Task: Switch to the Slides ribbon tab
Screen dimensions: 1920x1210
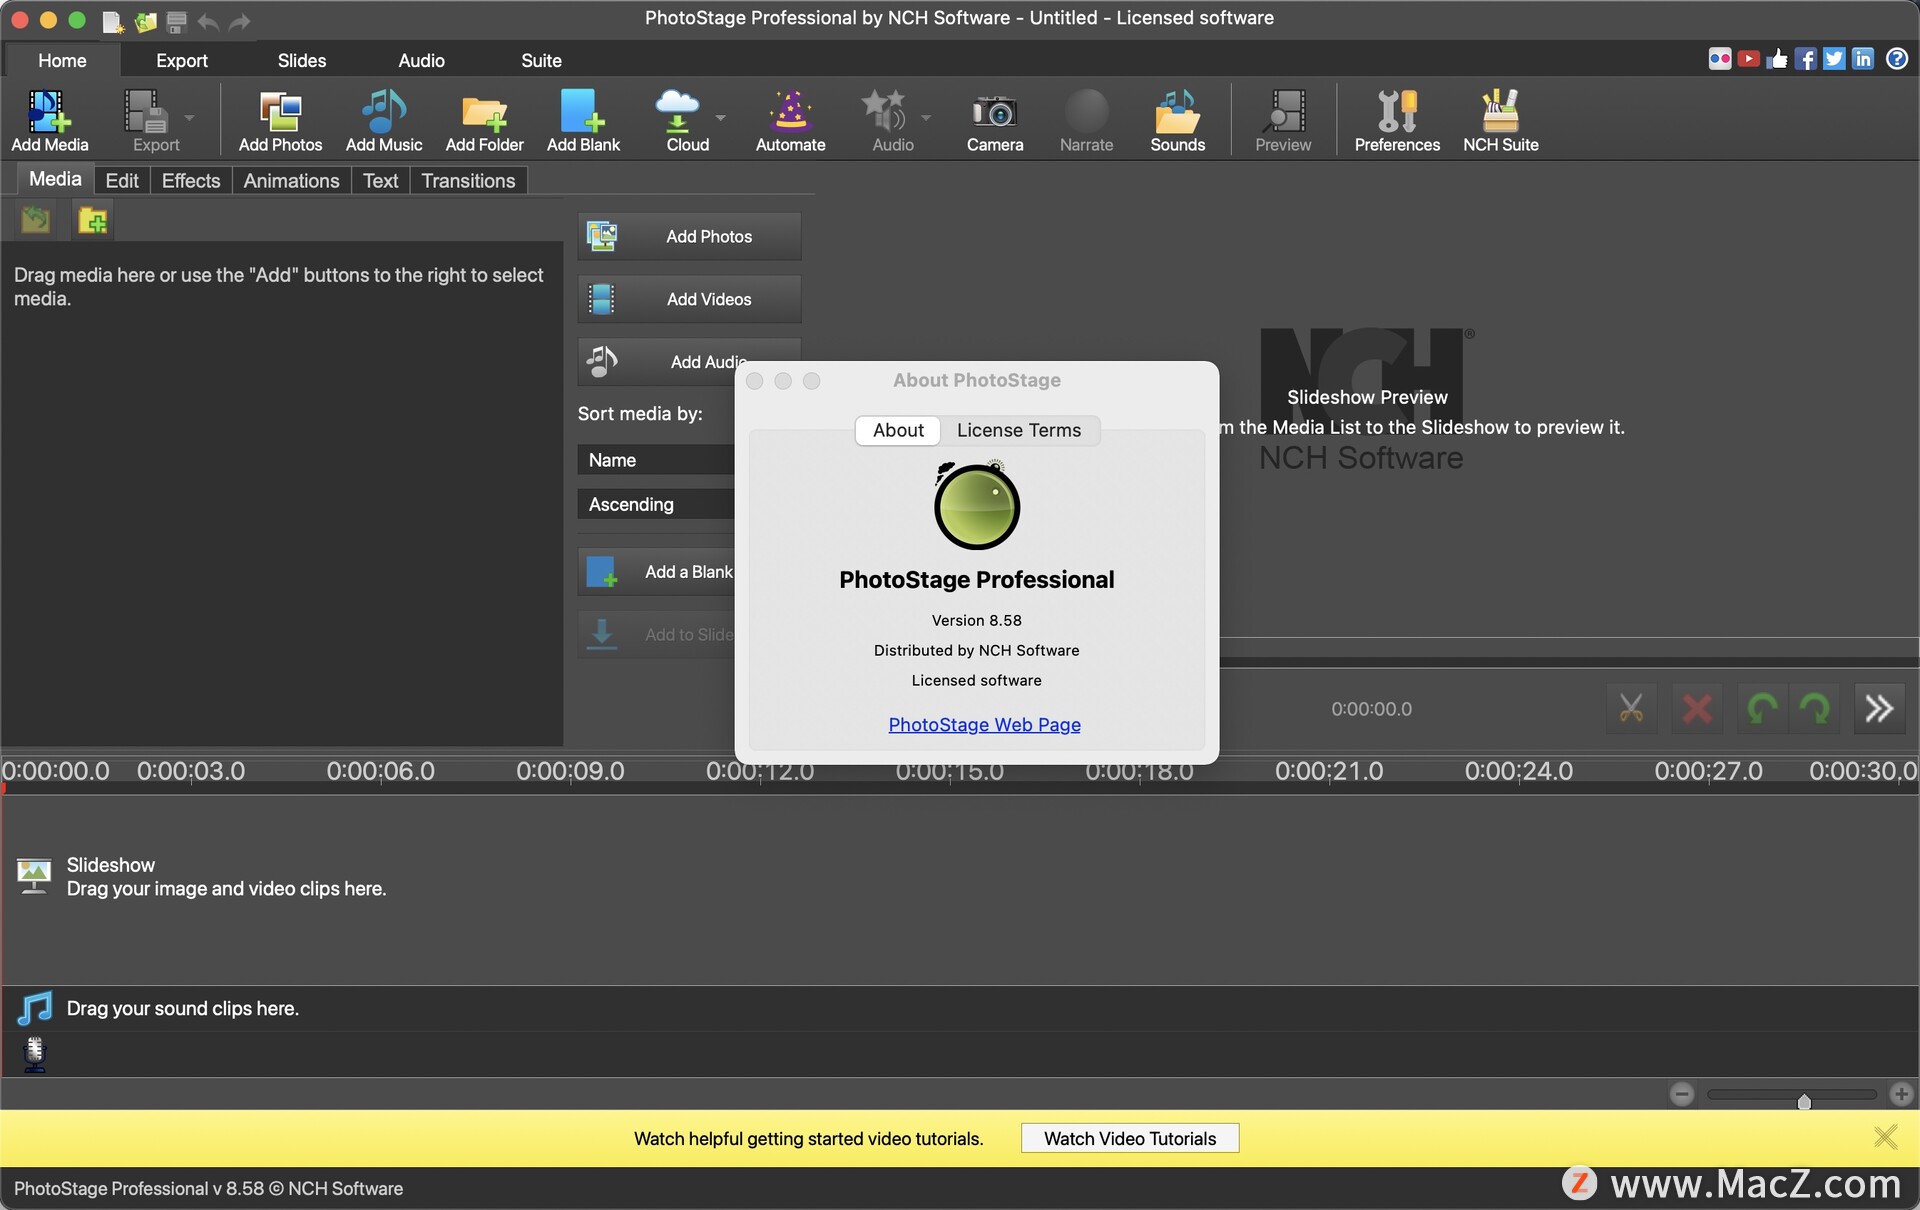Action: 301,60
